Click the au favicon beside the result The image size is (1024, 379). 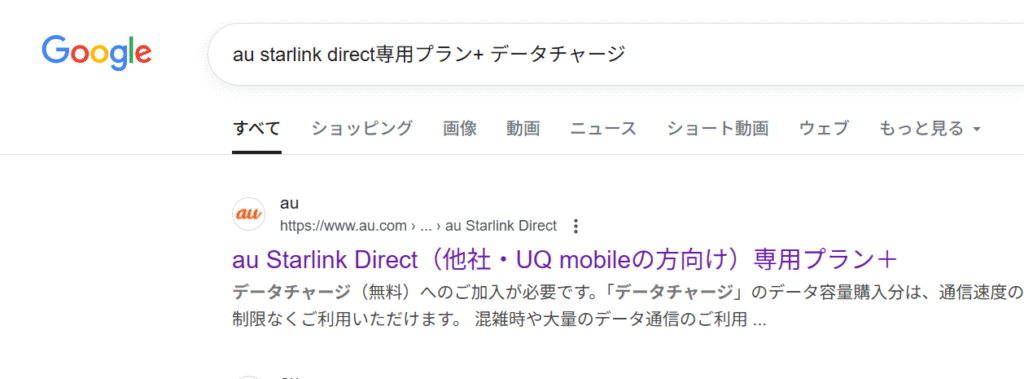pos(249,214)
